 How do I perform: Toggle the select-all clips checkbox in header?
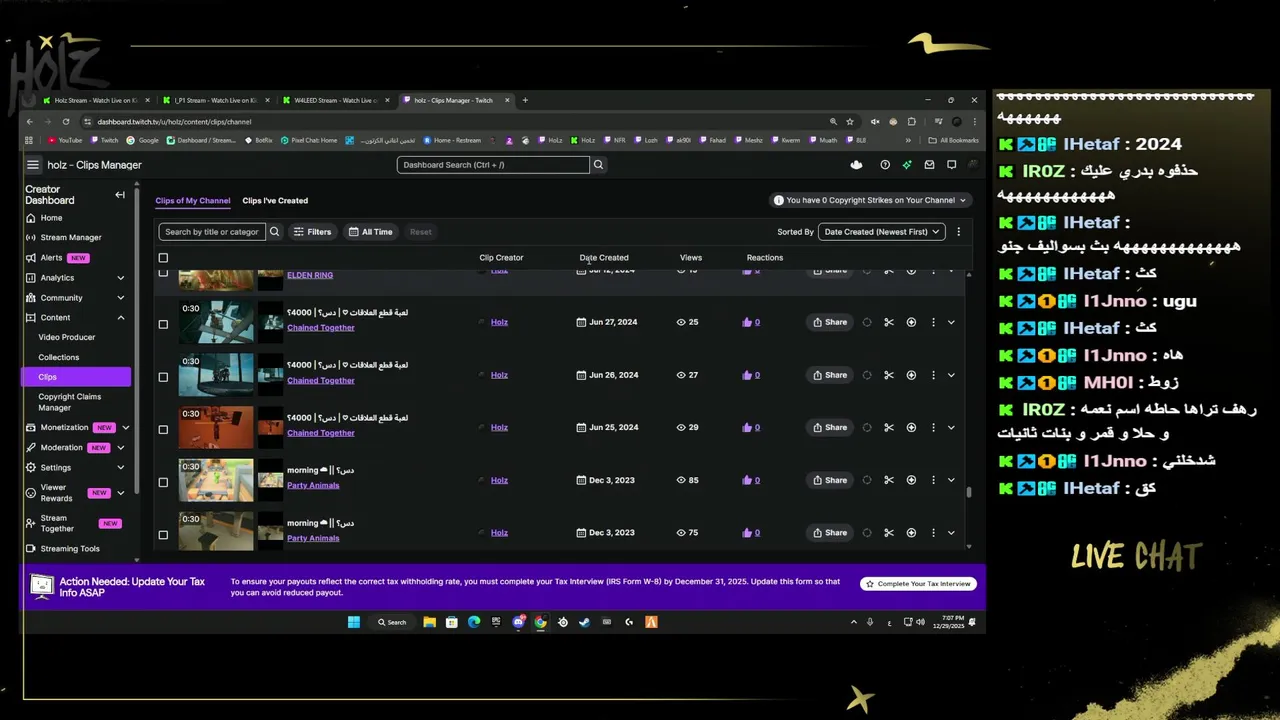(163, 258)
